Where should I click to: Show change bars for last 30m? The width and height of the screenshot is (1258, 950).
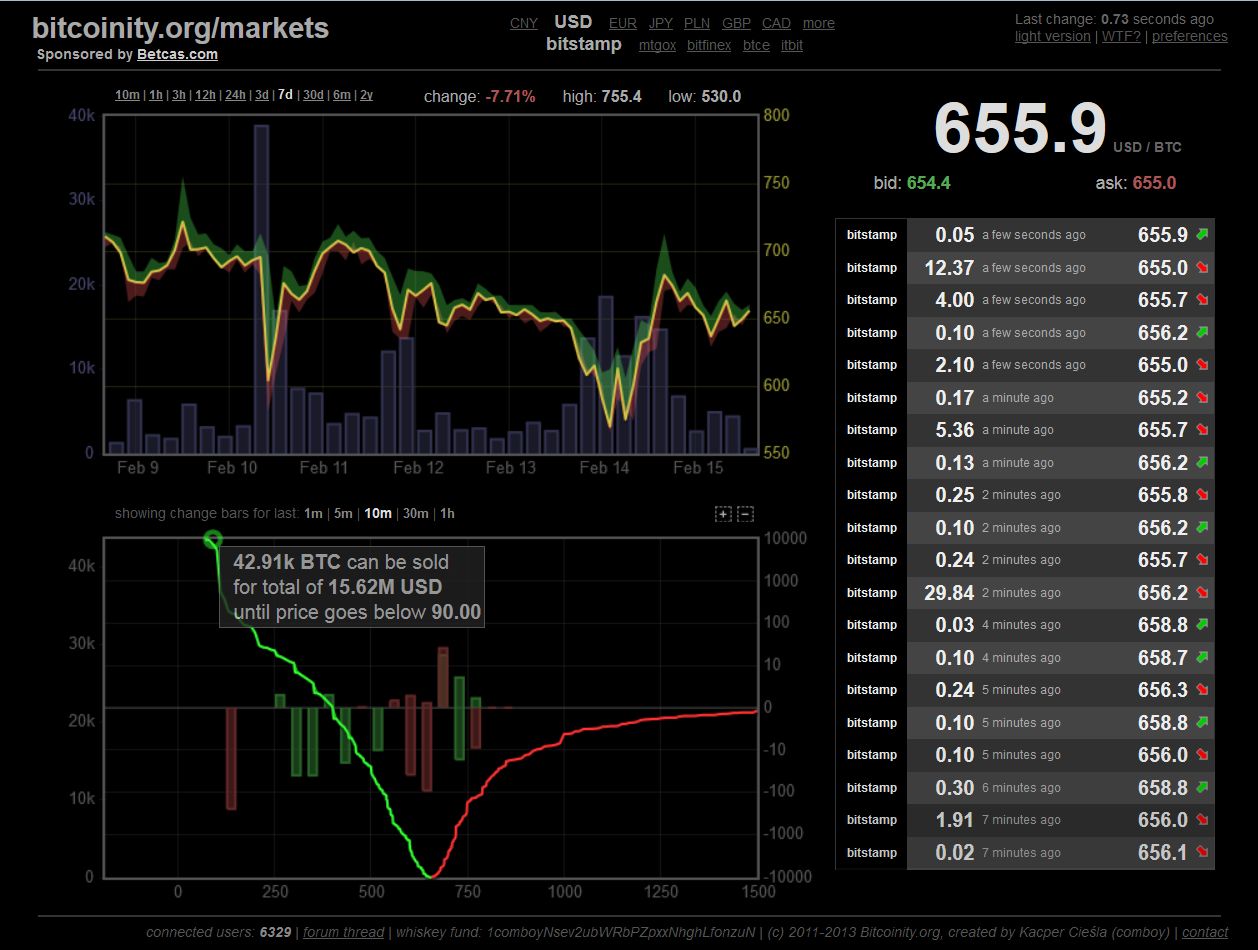click(x=415, y=513)
